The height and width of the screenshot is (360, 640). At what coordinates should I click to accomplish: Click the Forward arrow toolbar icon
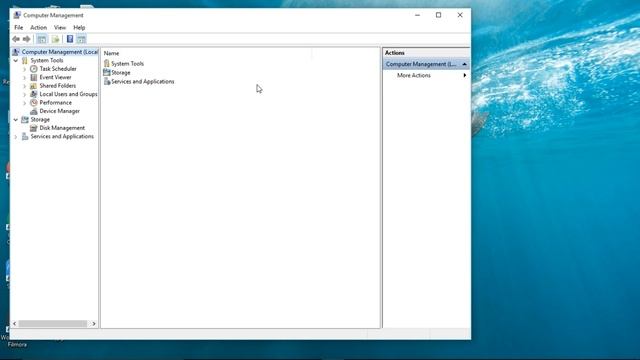27,39
